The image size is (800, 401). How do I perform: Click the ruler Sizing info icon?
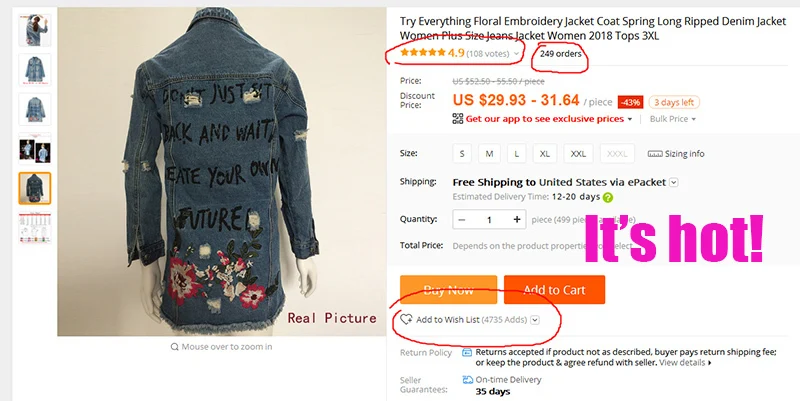655,154
